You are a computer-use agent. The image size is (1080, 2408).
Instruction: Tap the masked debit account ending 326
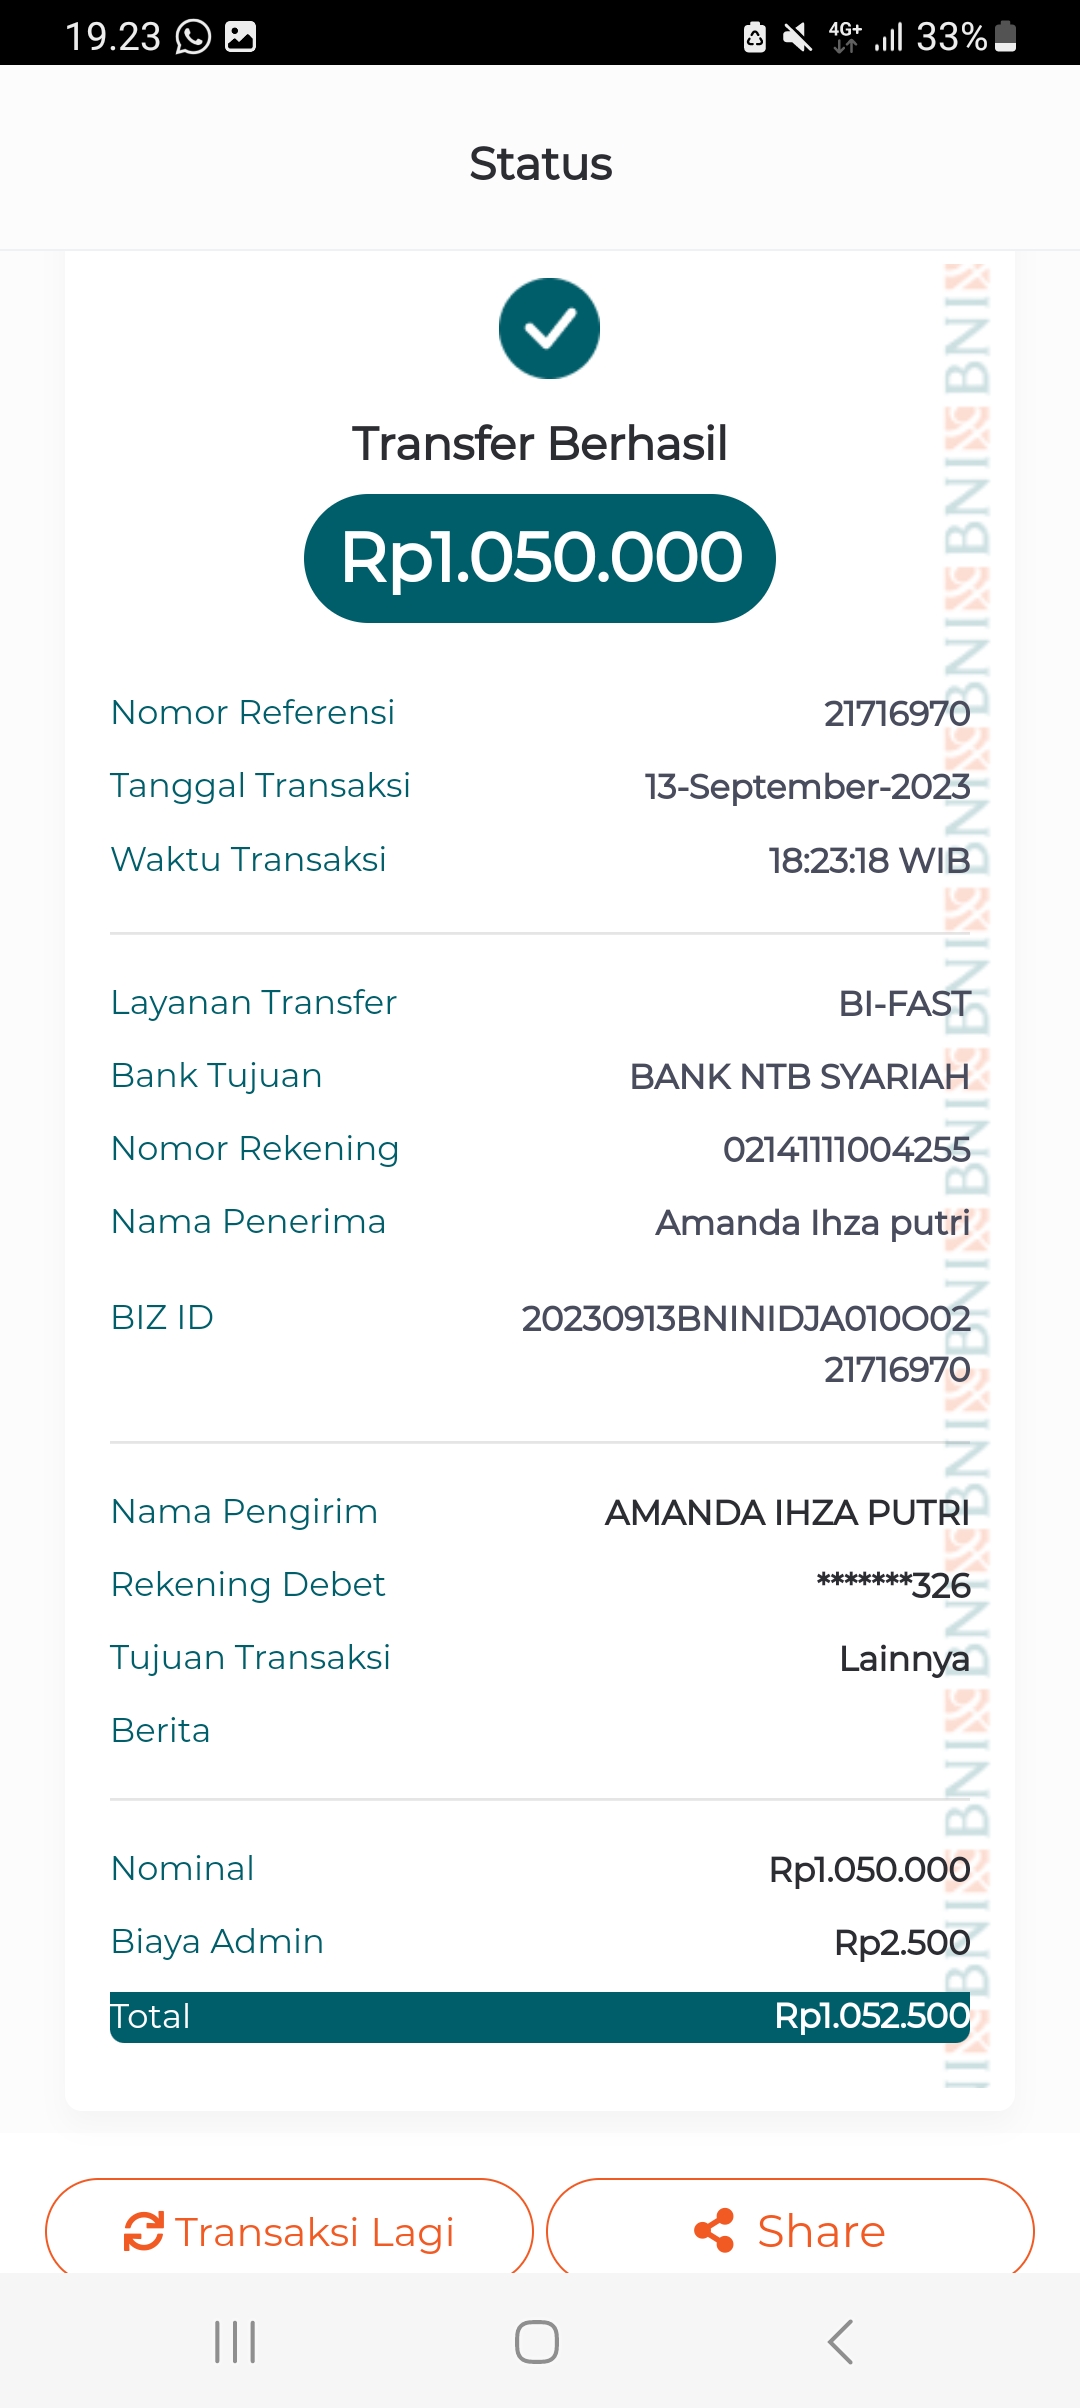coord(893,1586)
